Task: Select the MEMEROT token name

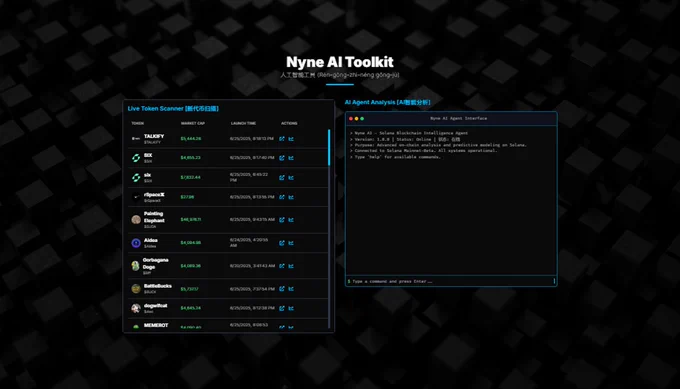Action: tap(156, 325)
